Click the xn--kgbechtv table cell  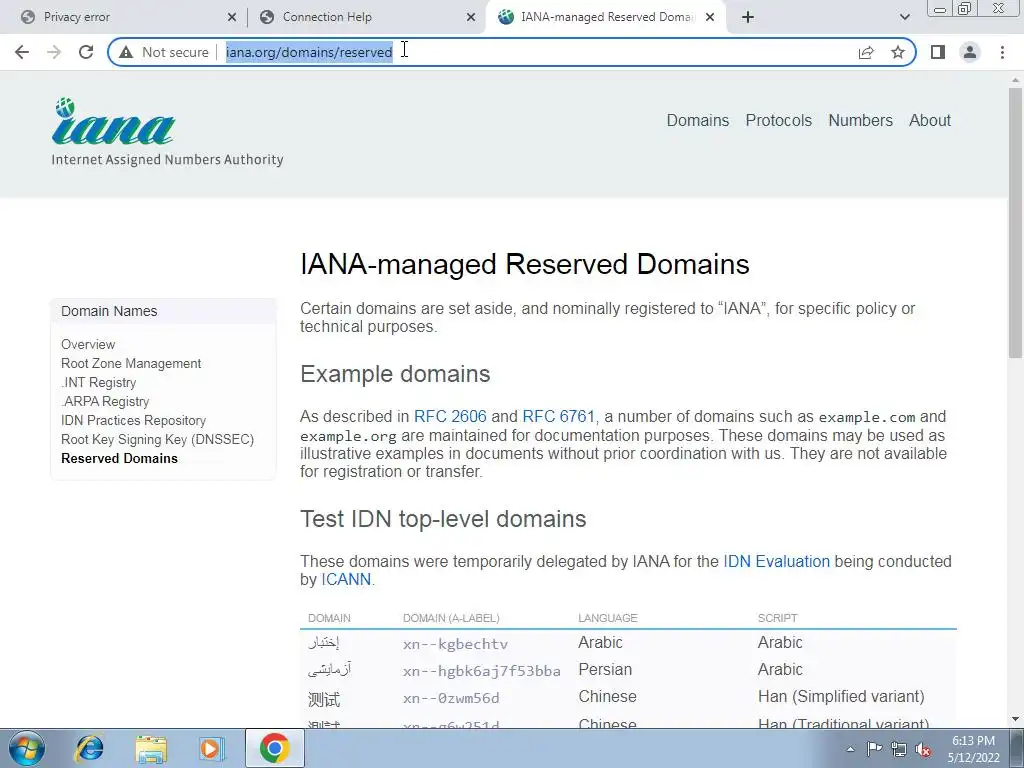tap(455, 644)
